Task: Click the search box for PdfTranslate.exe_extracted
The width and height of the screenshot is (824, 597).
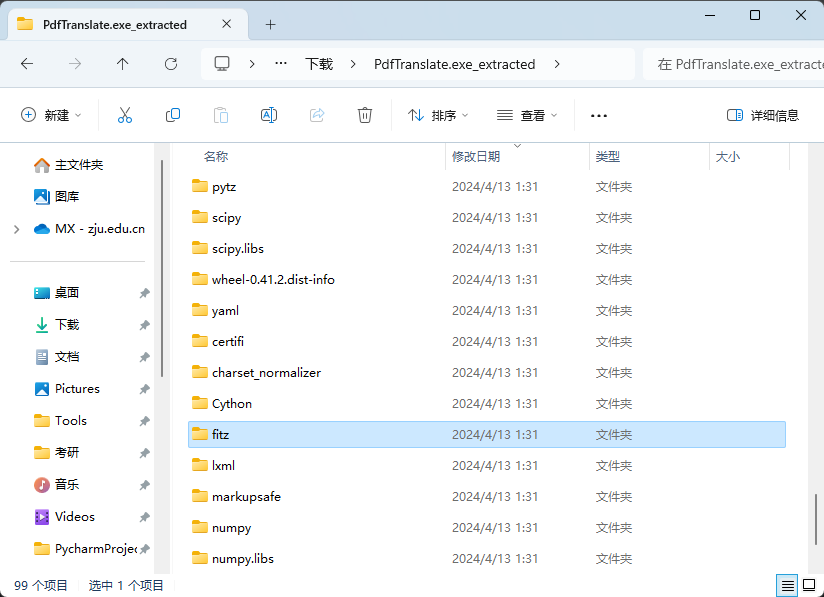Action: click(734, 64)
